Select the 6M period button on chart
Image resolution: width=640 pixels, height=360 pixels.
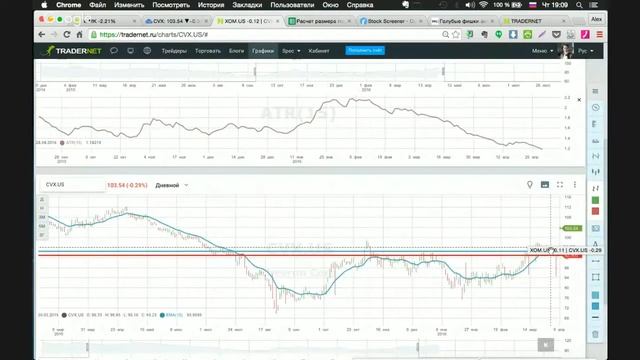pos(42,226)
